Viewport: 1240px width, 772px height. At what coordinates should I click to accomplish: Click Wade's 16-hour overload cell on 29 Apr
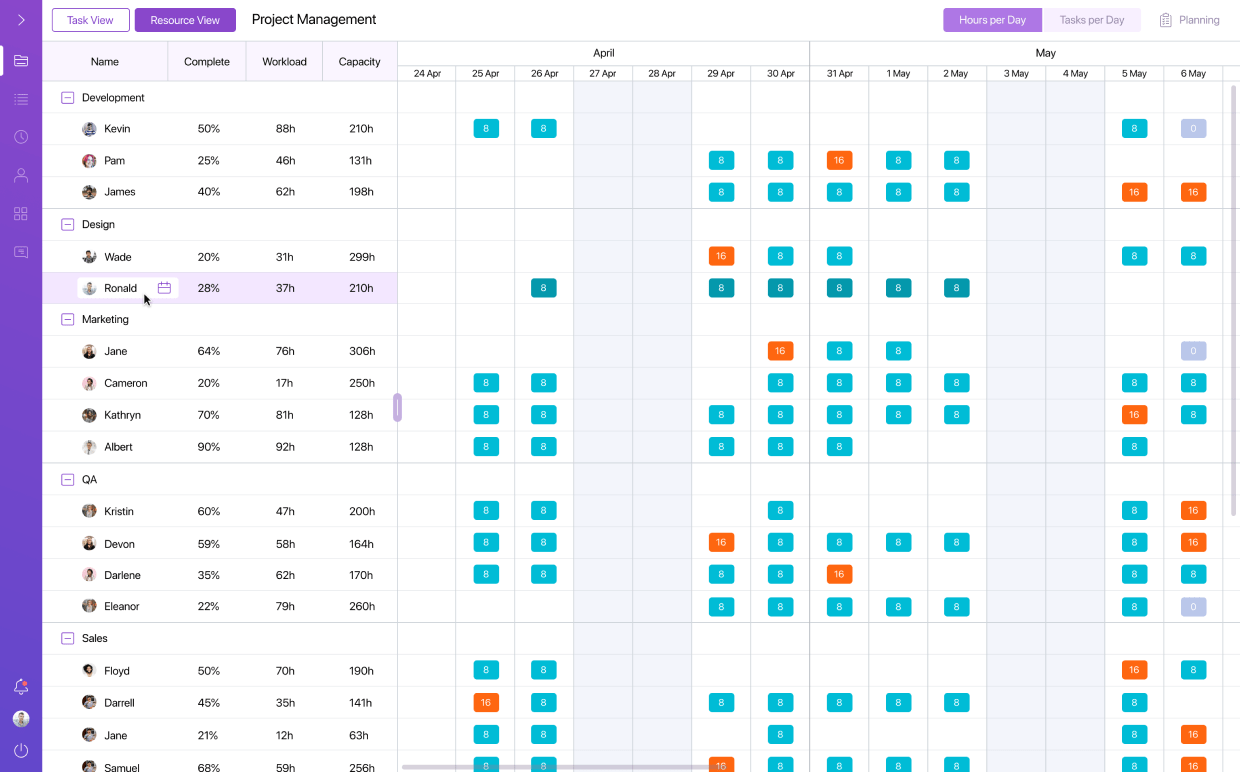coord(721,256)
